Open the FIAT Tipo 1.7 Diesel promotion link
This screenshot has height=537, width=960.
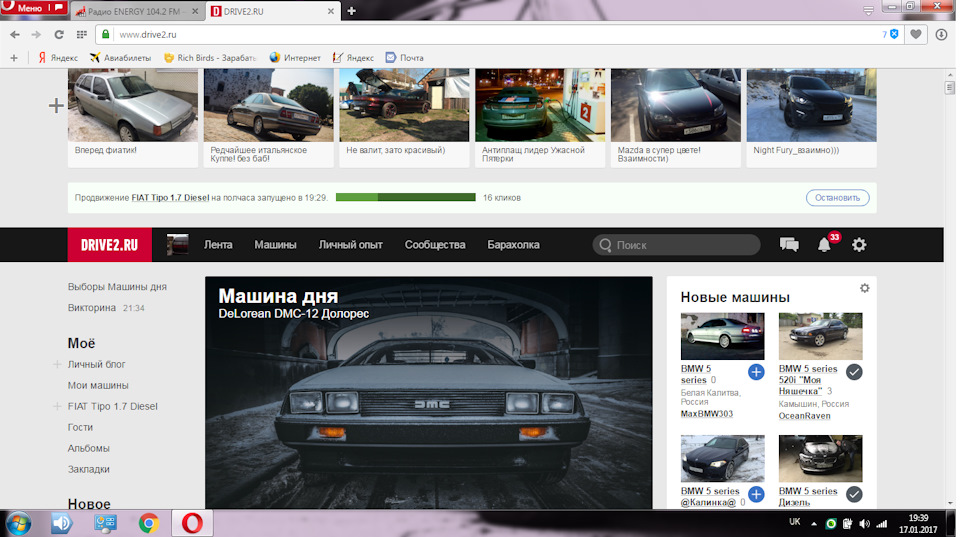(x=170, y=198)
